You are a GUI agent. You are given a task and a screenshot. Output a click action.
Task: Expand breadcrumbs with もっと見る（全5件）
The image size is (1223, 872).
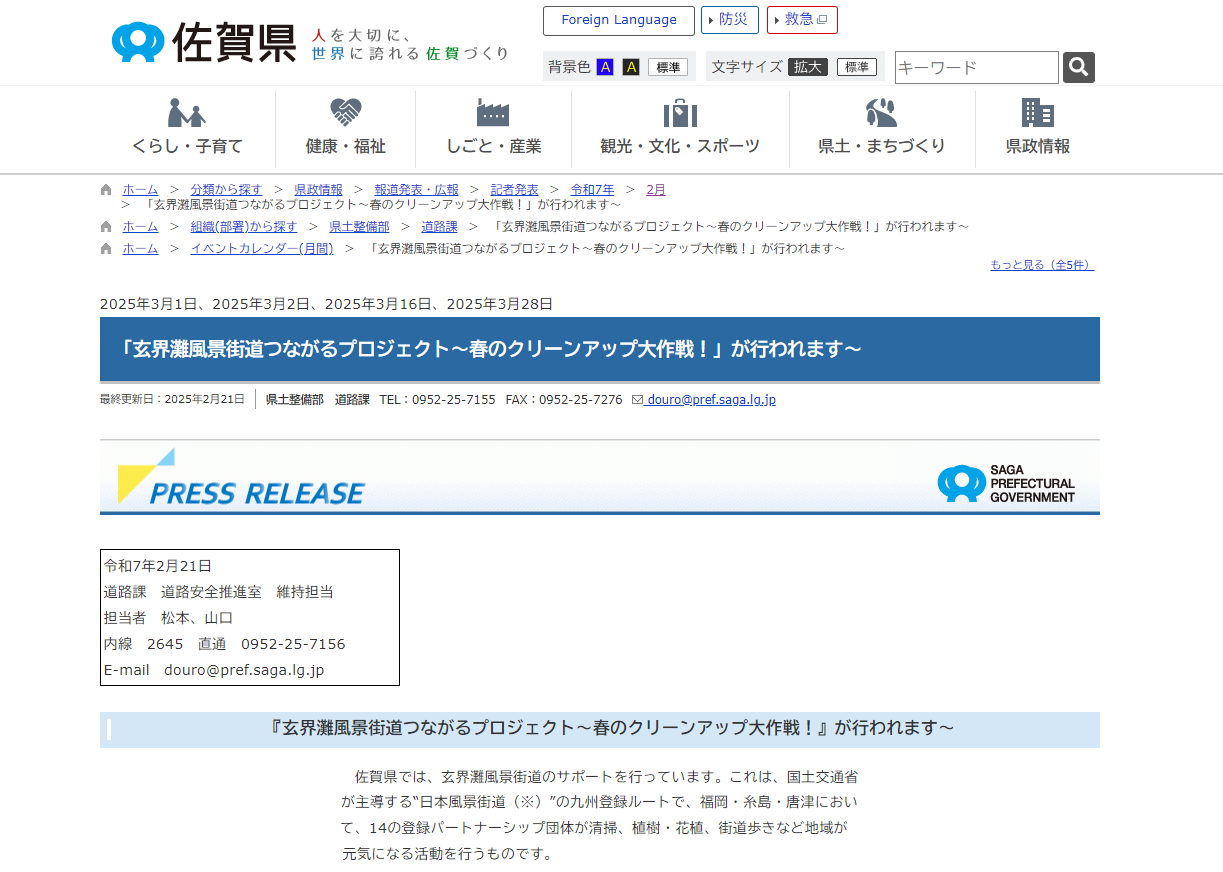(1041, 265)
